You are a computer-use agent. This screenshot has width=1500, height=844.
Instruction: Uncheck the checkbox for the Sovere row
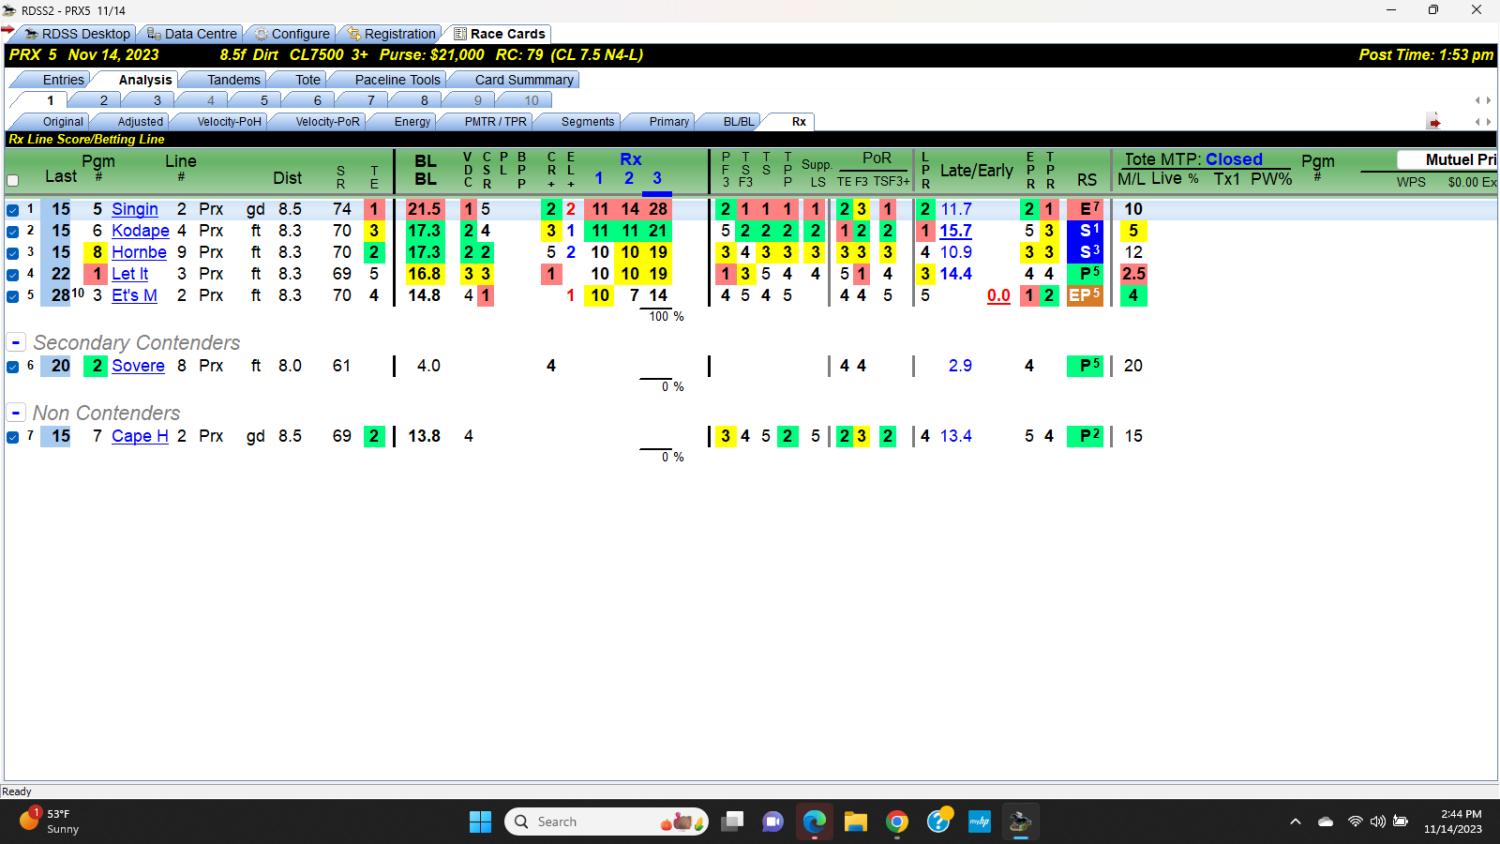point(13,367)
